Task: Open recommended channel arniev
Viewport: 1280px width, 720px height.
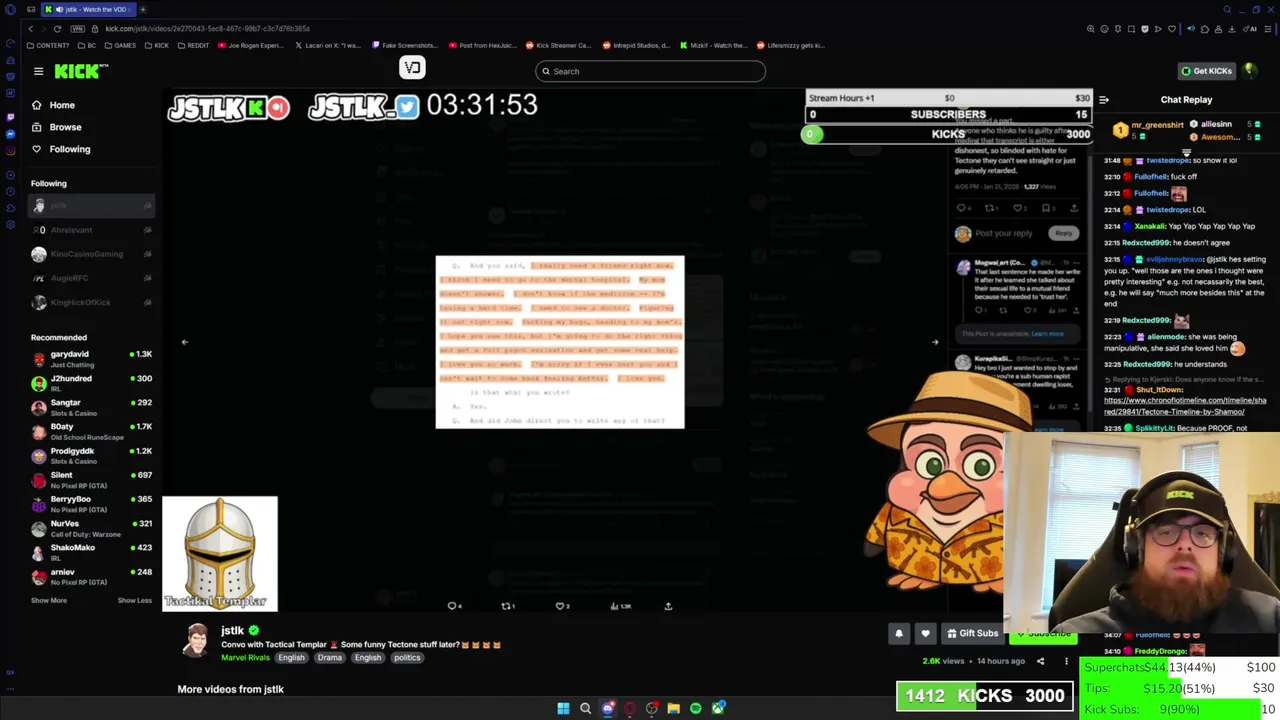Action: point(92,576)
